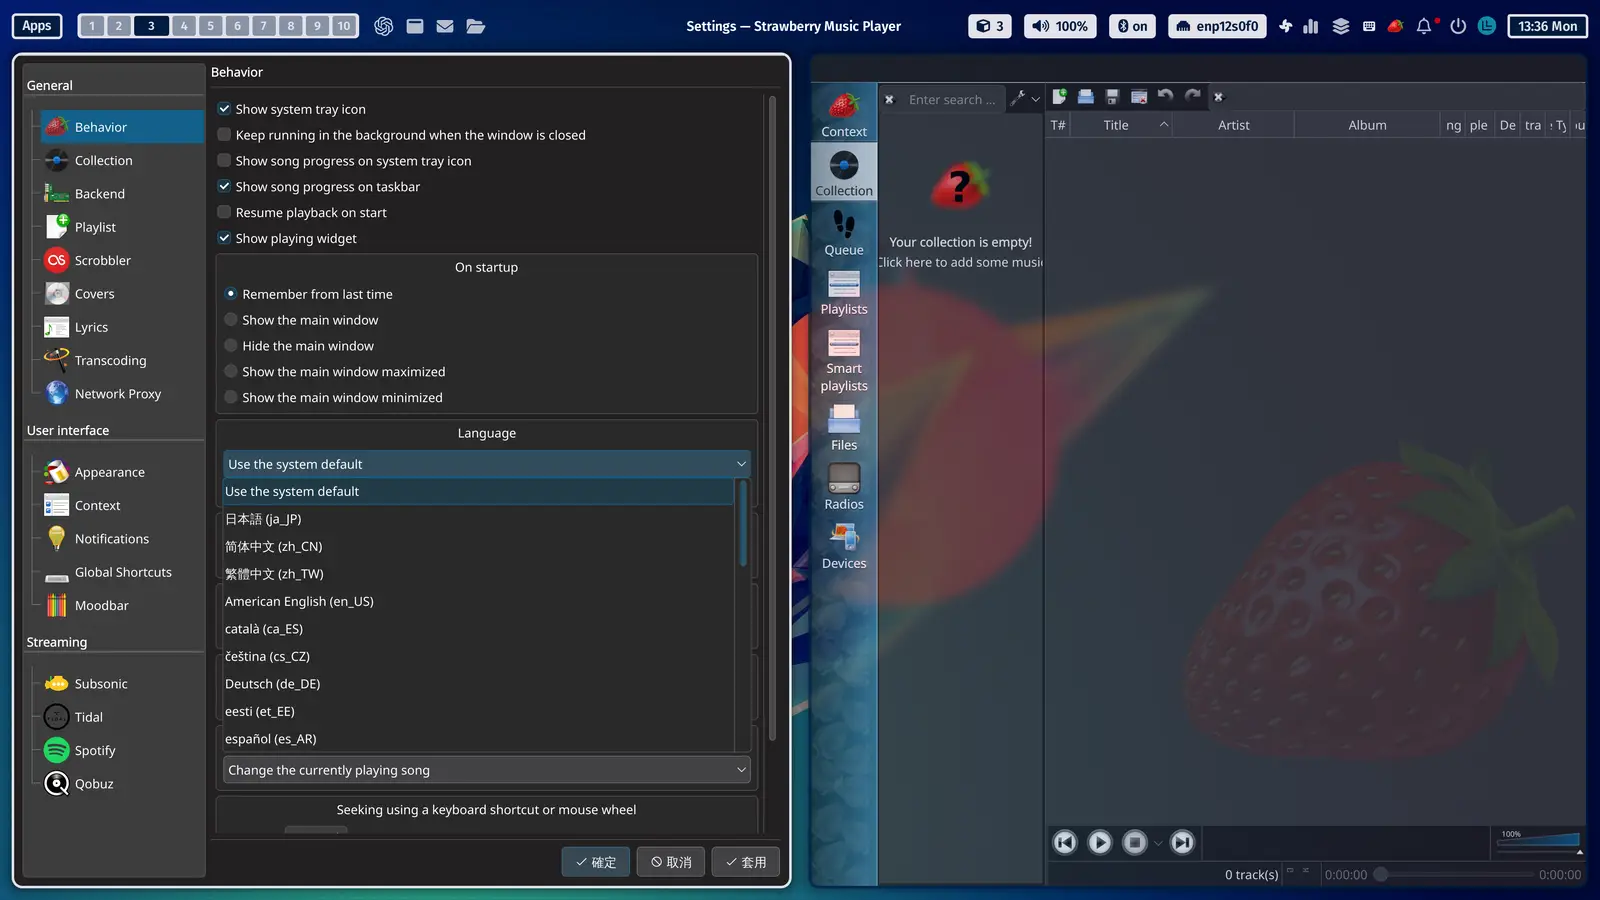Screen dimensions: 1600x900
Task: Confirm settings with the 確定 button
Action: click(596, 862)
